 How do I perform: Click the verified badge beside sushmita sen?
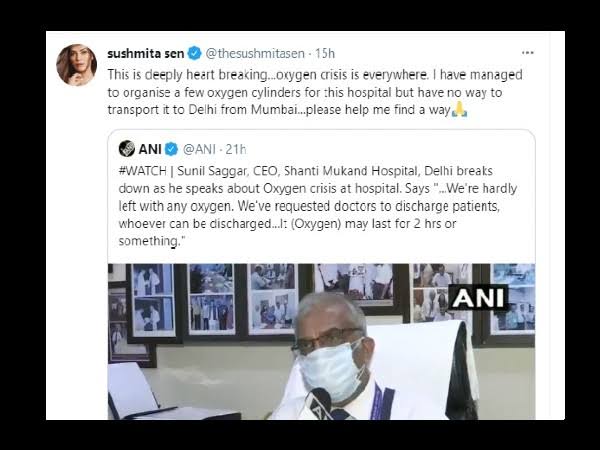pyautogui.click(x=194, y=54)
